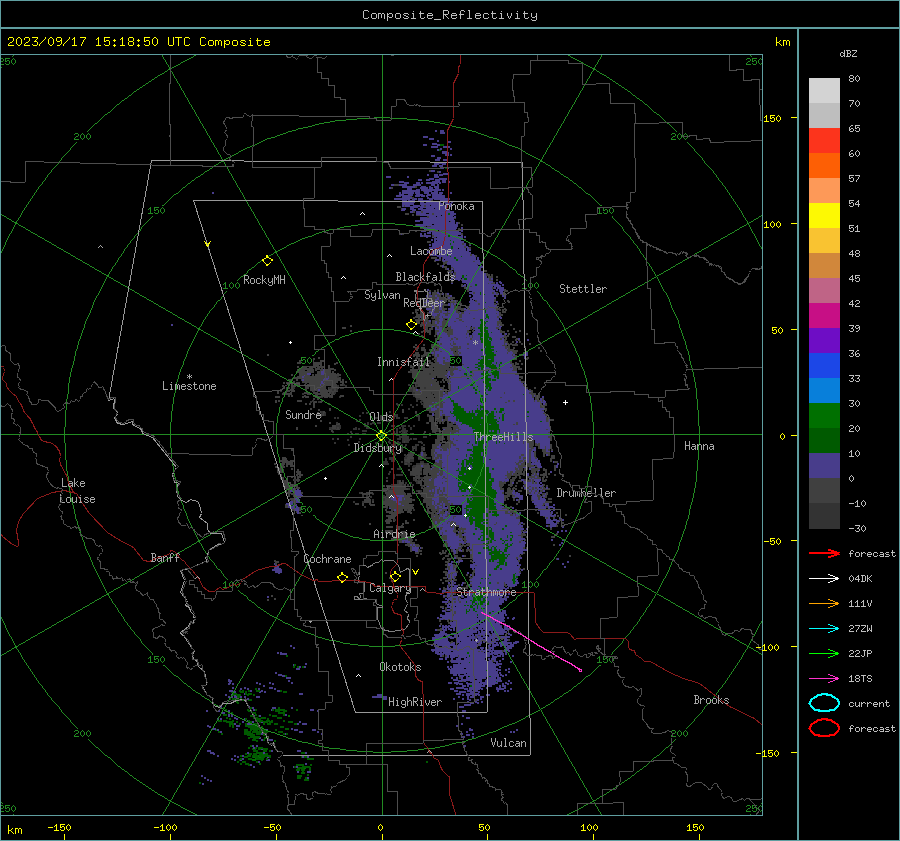Click the Ponoka city label
This screenshot has width=900, height=841.
tap(456, 206)
